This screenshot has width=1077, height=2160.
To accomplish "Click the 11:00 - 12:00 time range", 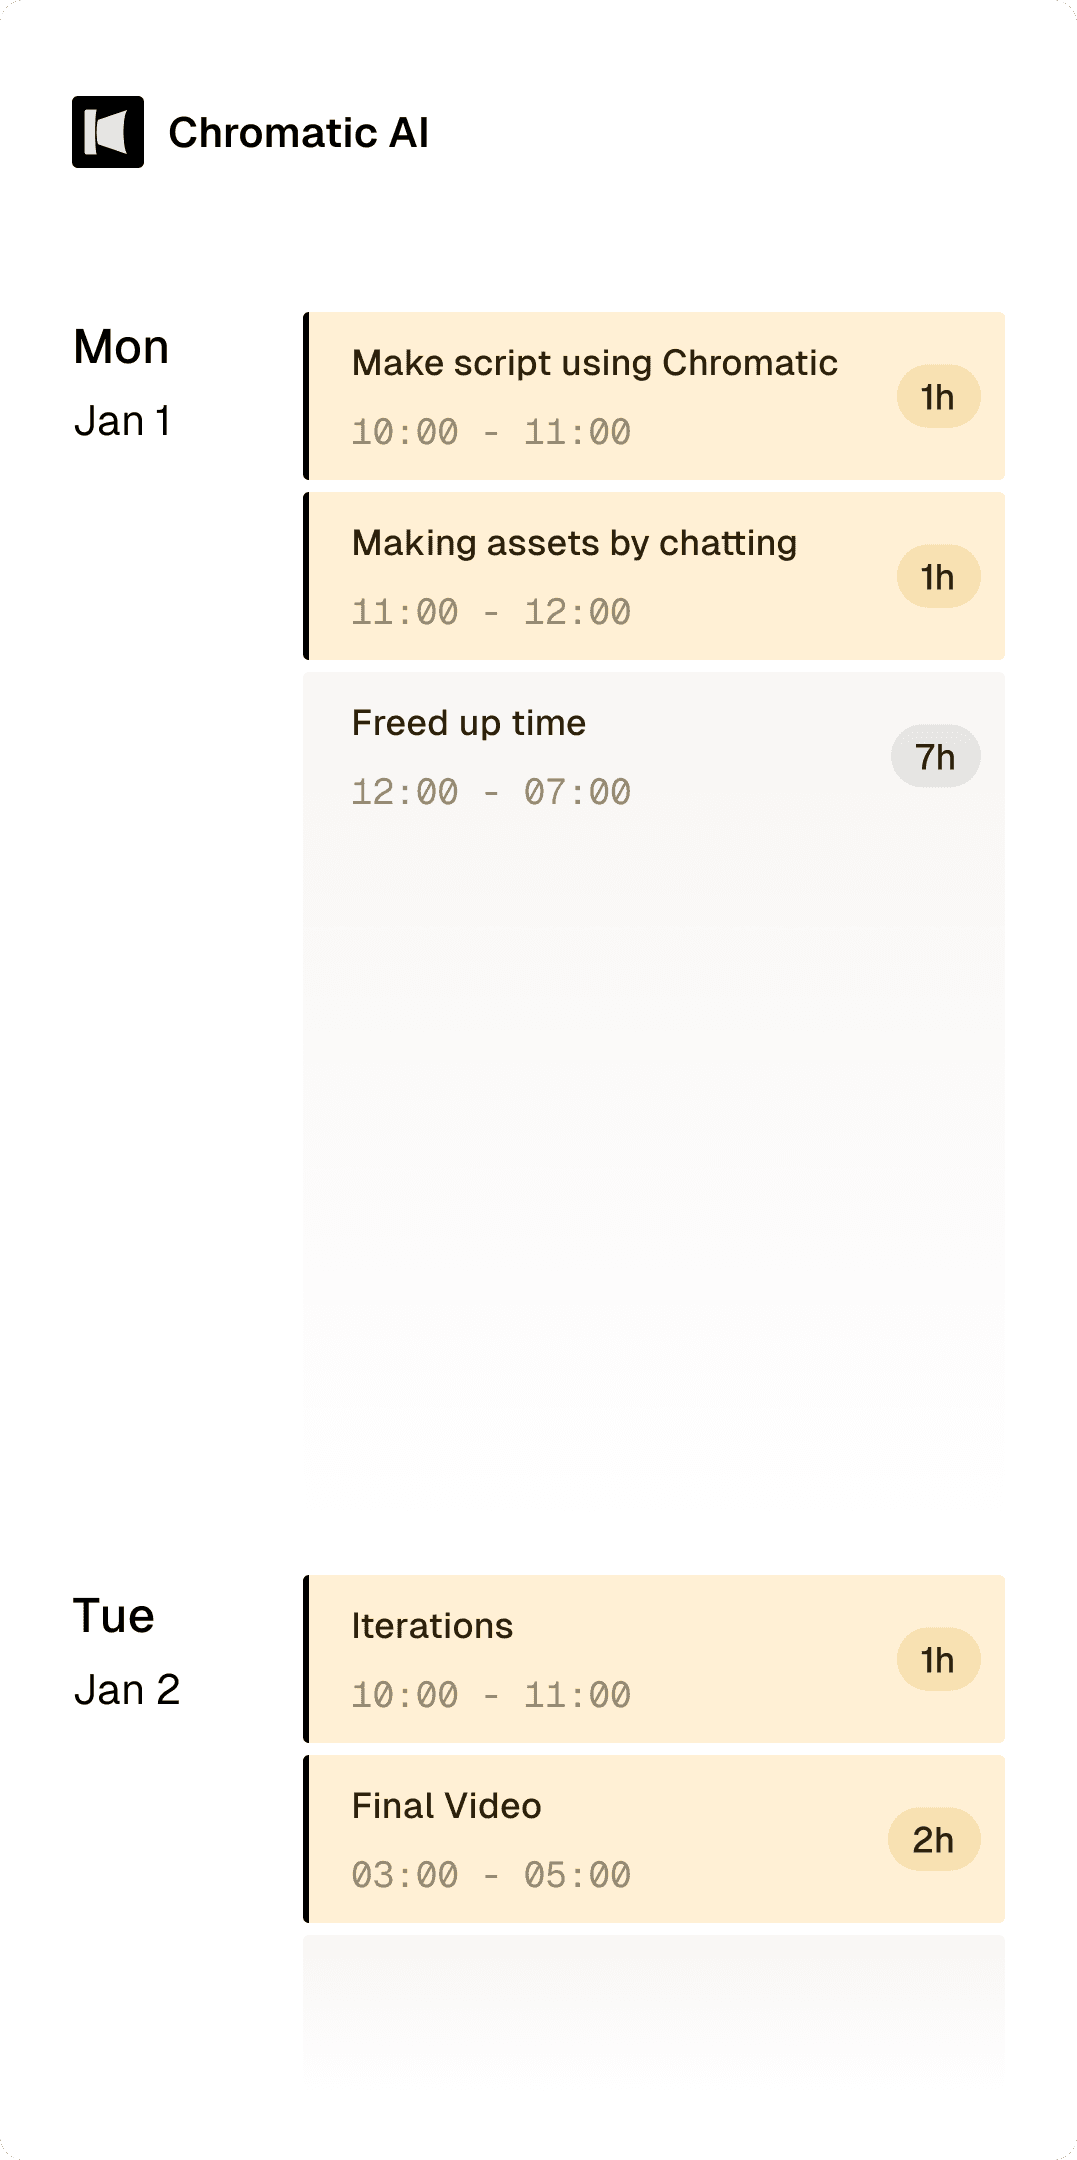I will click(x=491, y=612).
